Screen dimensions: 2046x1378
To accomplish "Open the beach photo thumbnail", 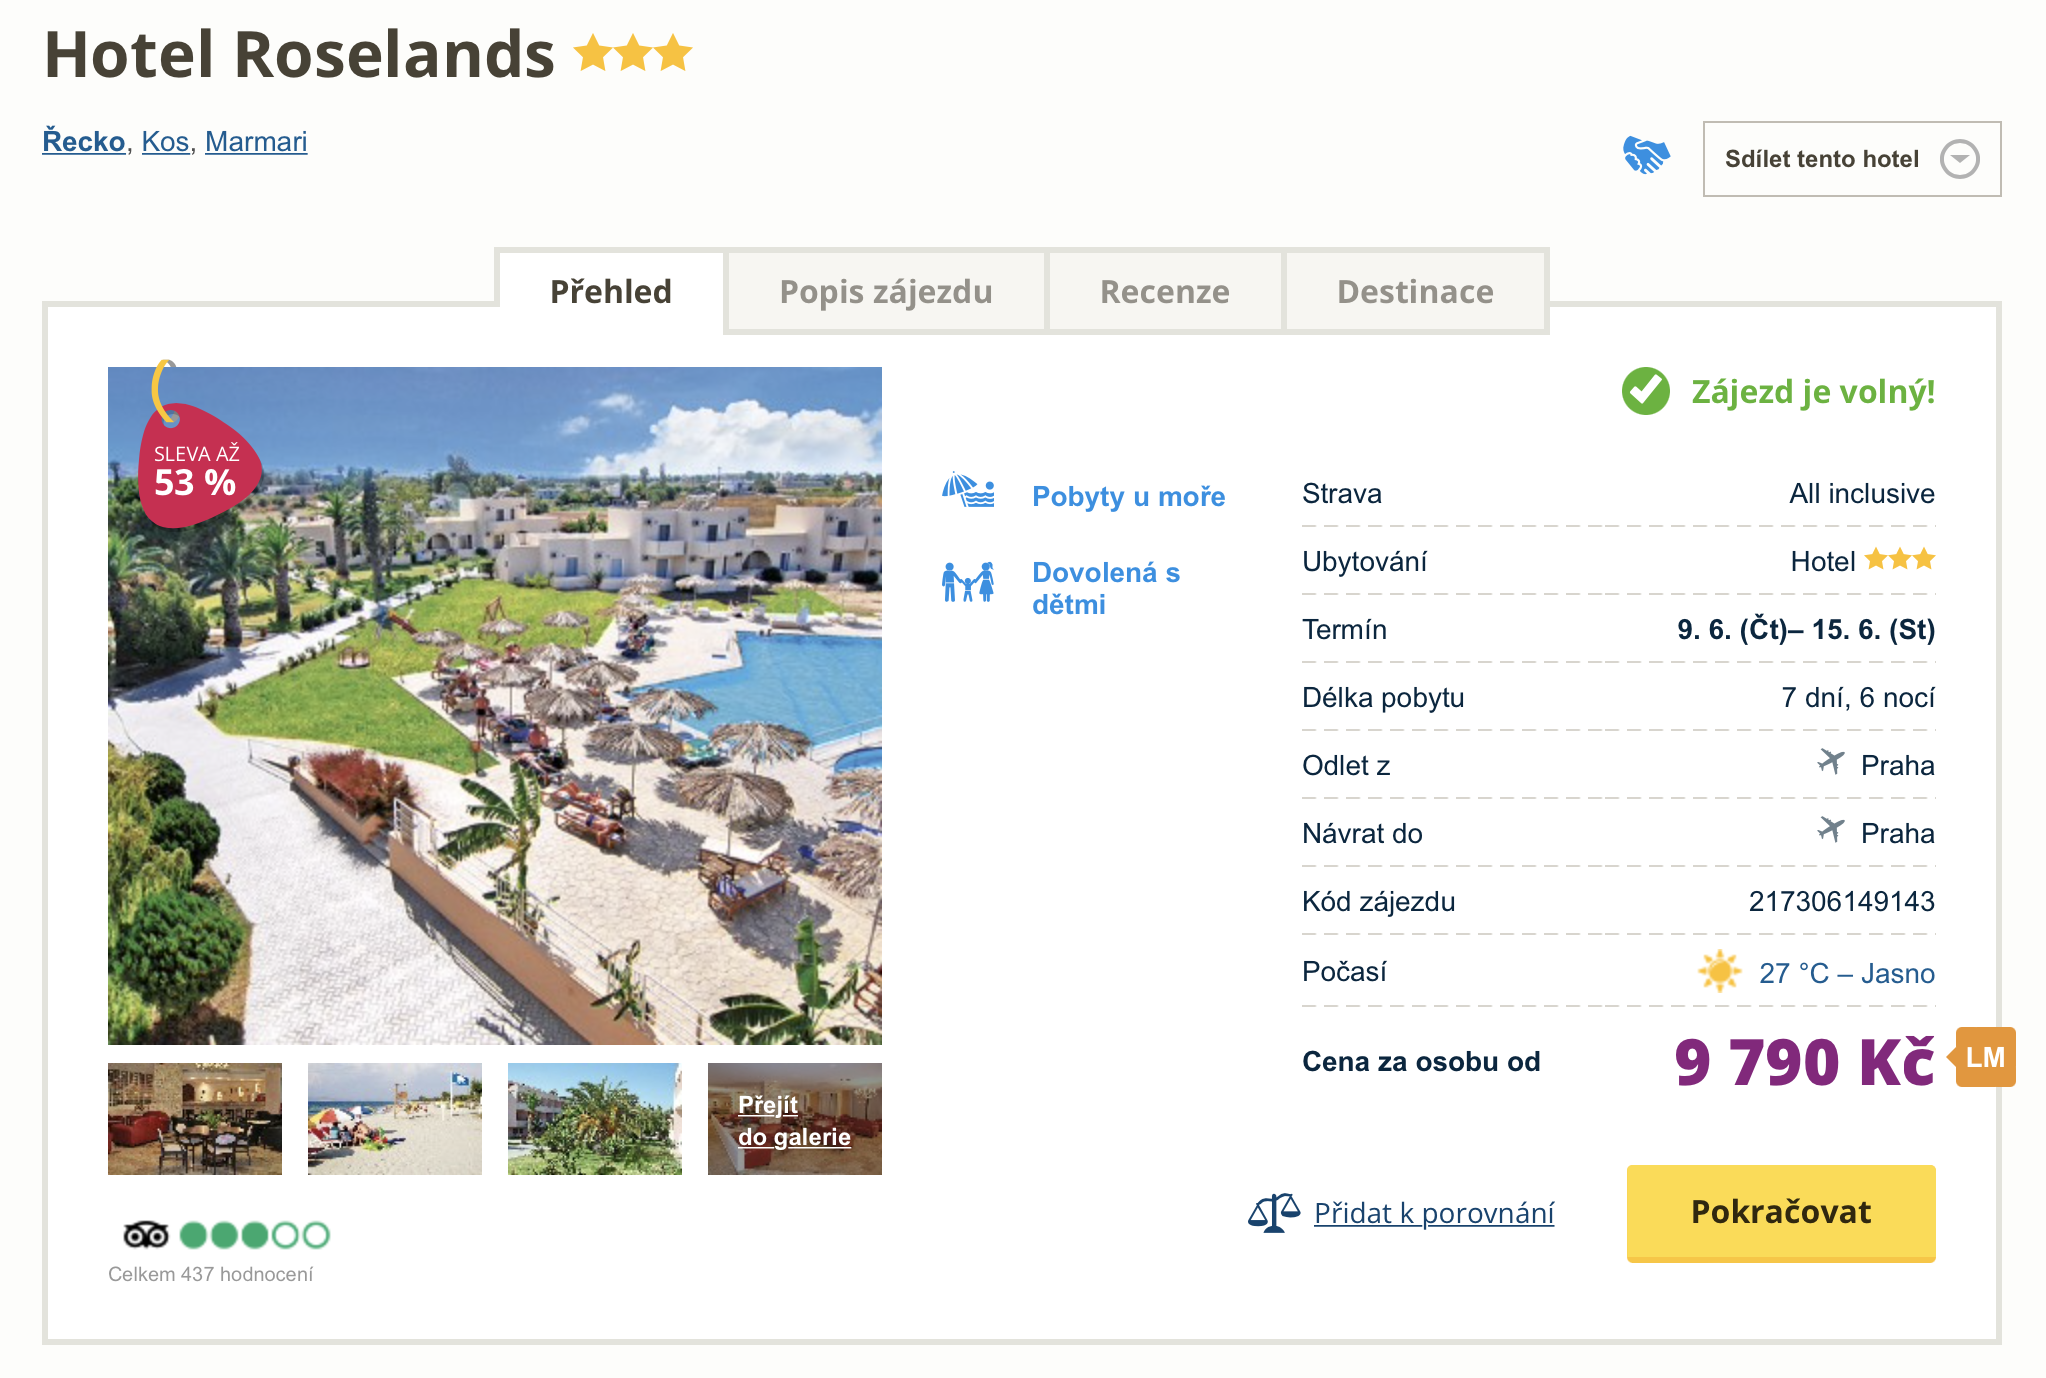I will tap(395, 1118).
